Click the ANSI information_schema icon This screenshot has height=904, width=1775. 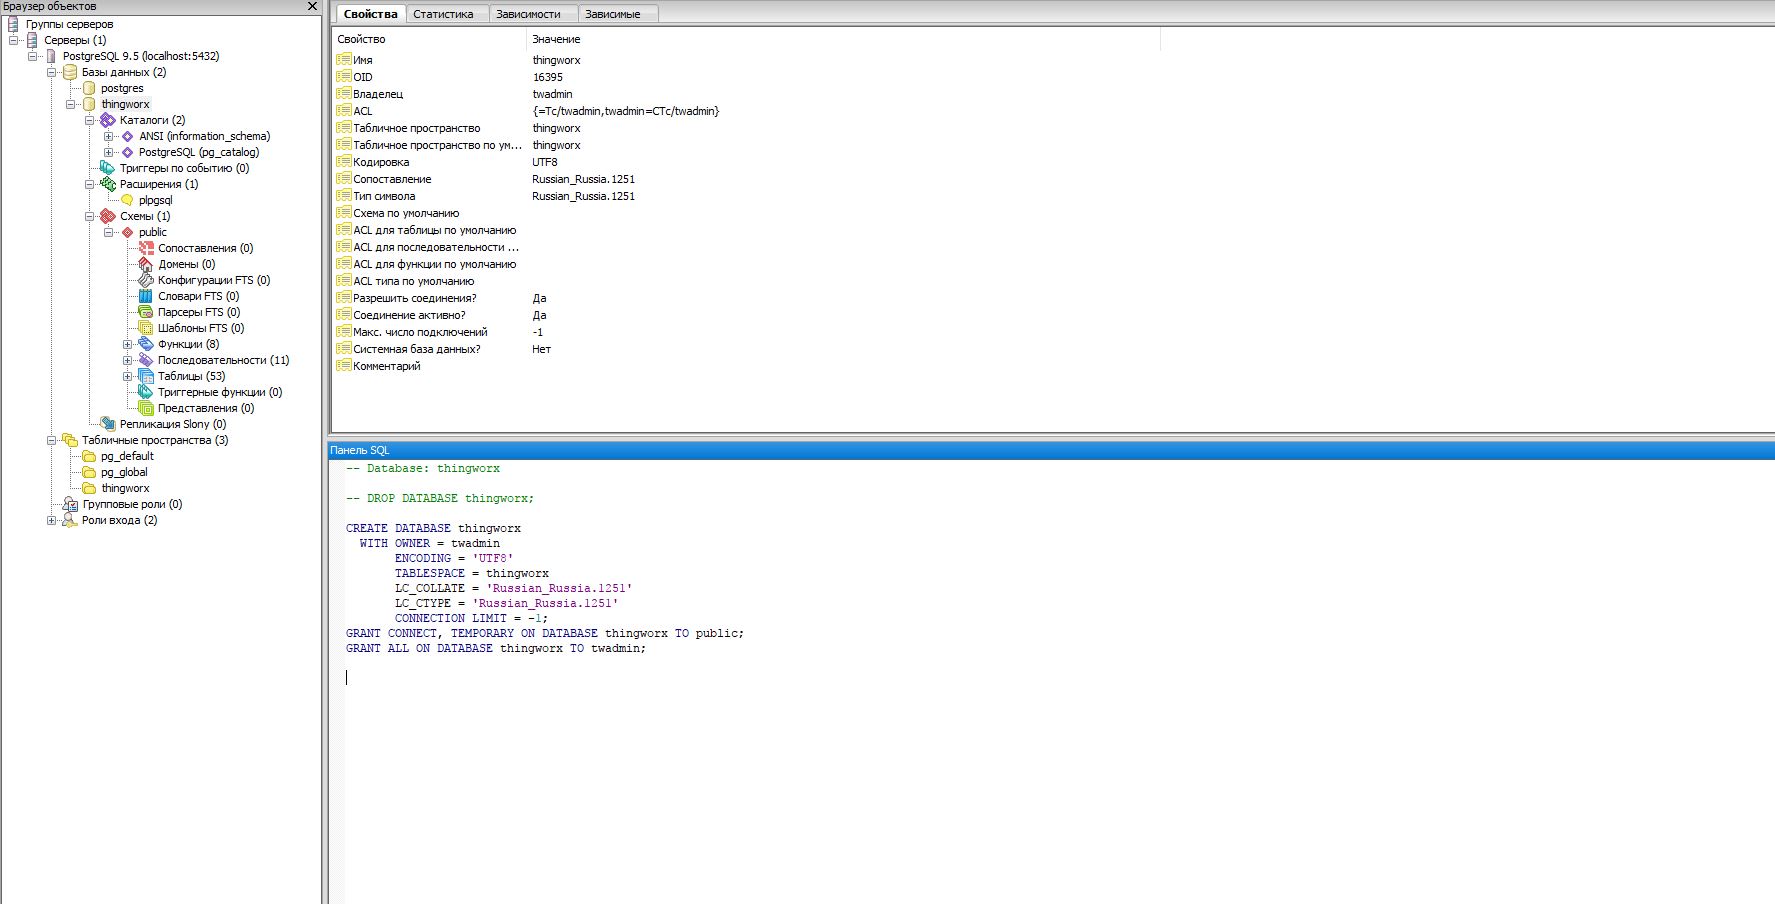[127, 136]
